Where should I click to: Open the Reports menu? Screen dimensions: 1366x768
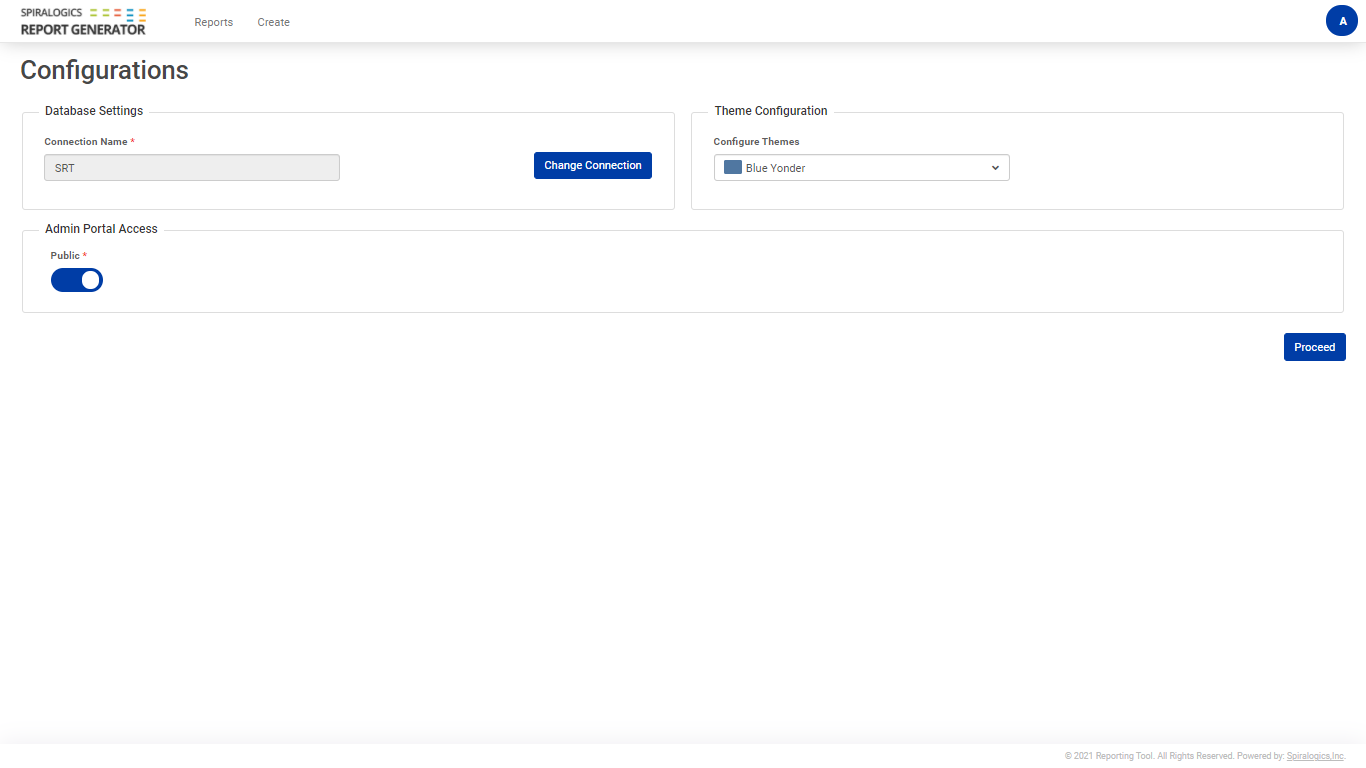(x=213, y=22)
